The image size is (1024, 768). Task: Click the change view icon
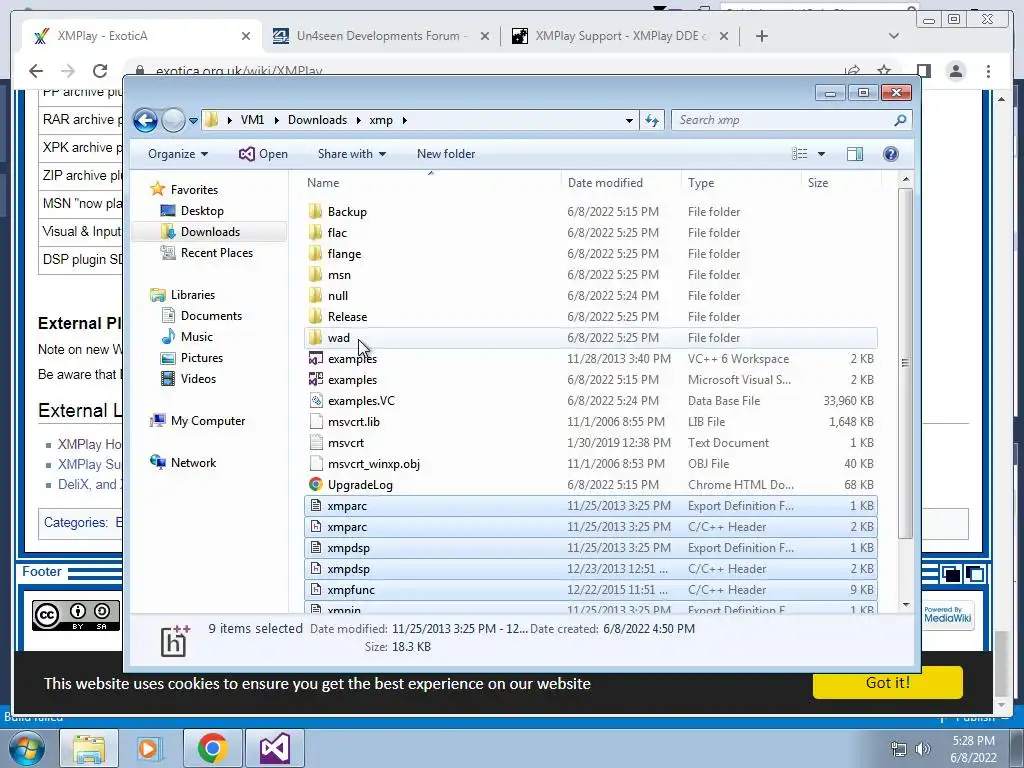[799, 154]
